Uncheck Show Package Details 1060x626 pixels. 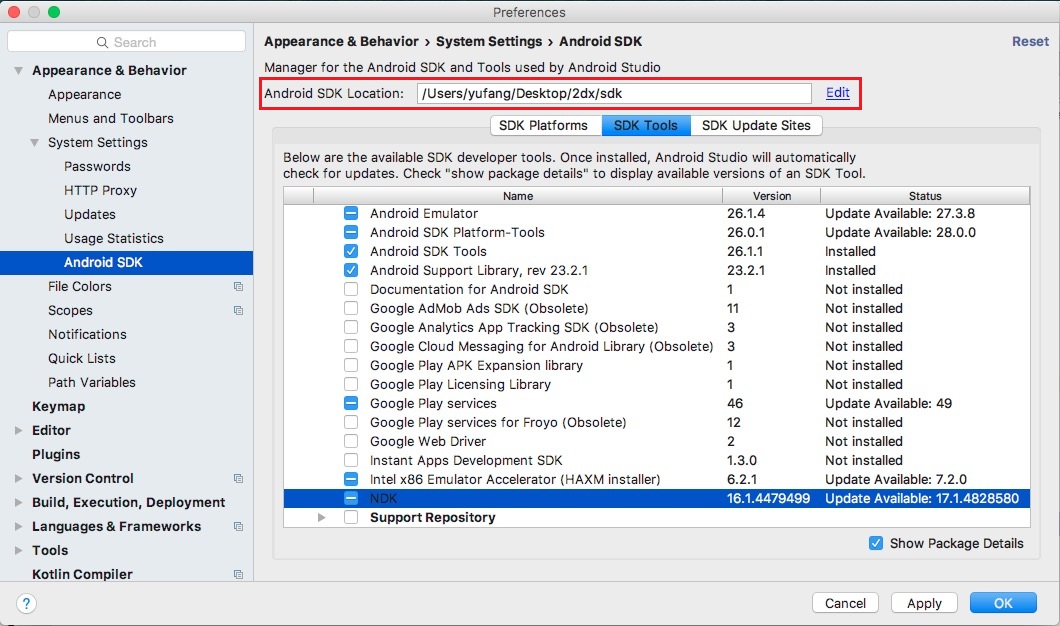(x=875, y=544)
